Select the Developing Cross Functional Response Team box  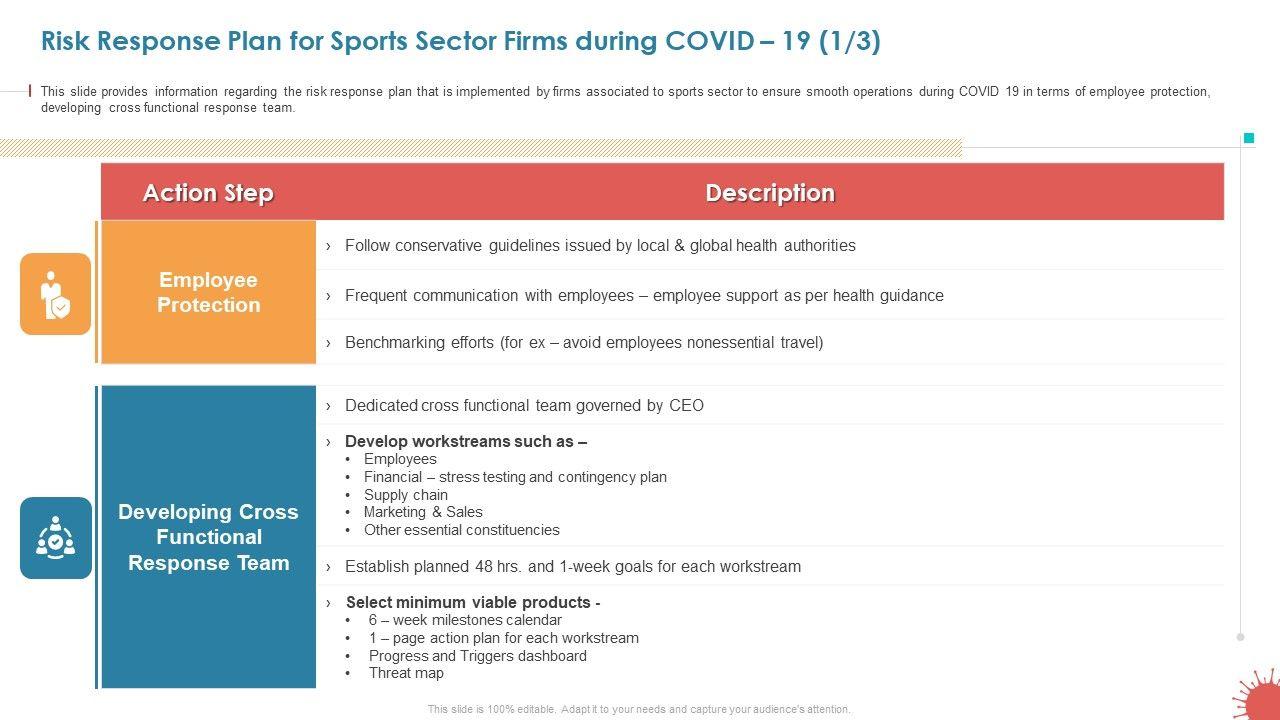[x=208, y=537]
